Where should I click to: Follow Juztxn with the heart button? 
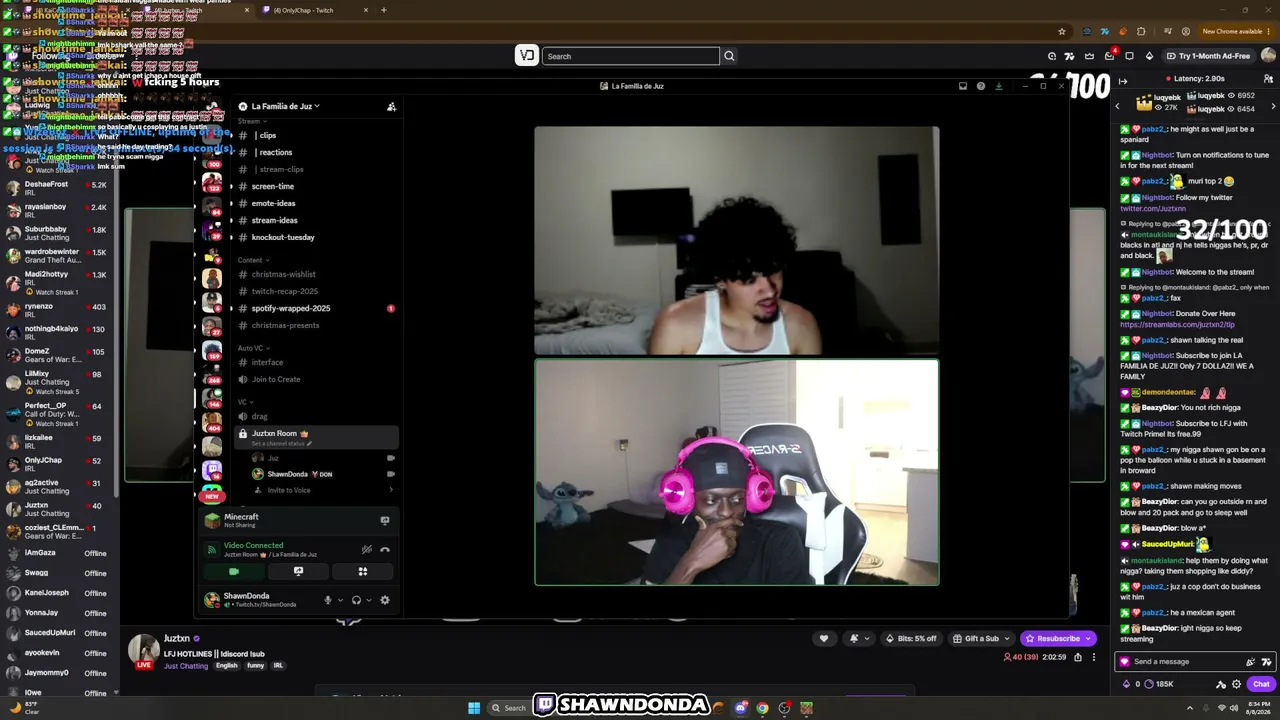824,638
